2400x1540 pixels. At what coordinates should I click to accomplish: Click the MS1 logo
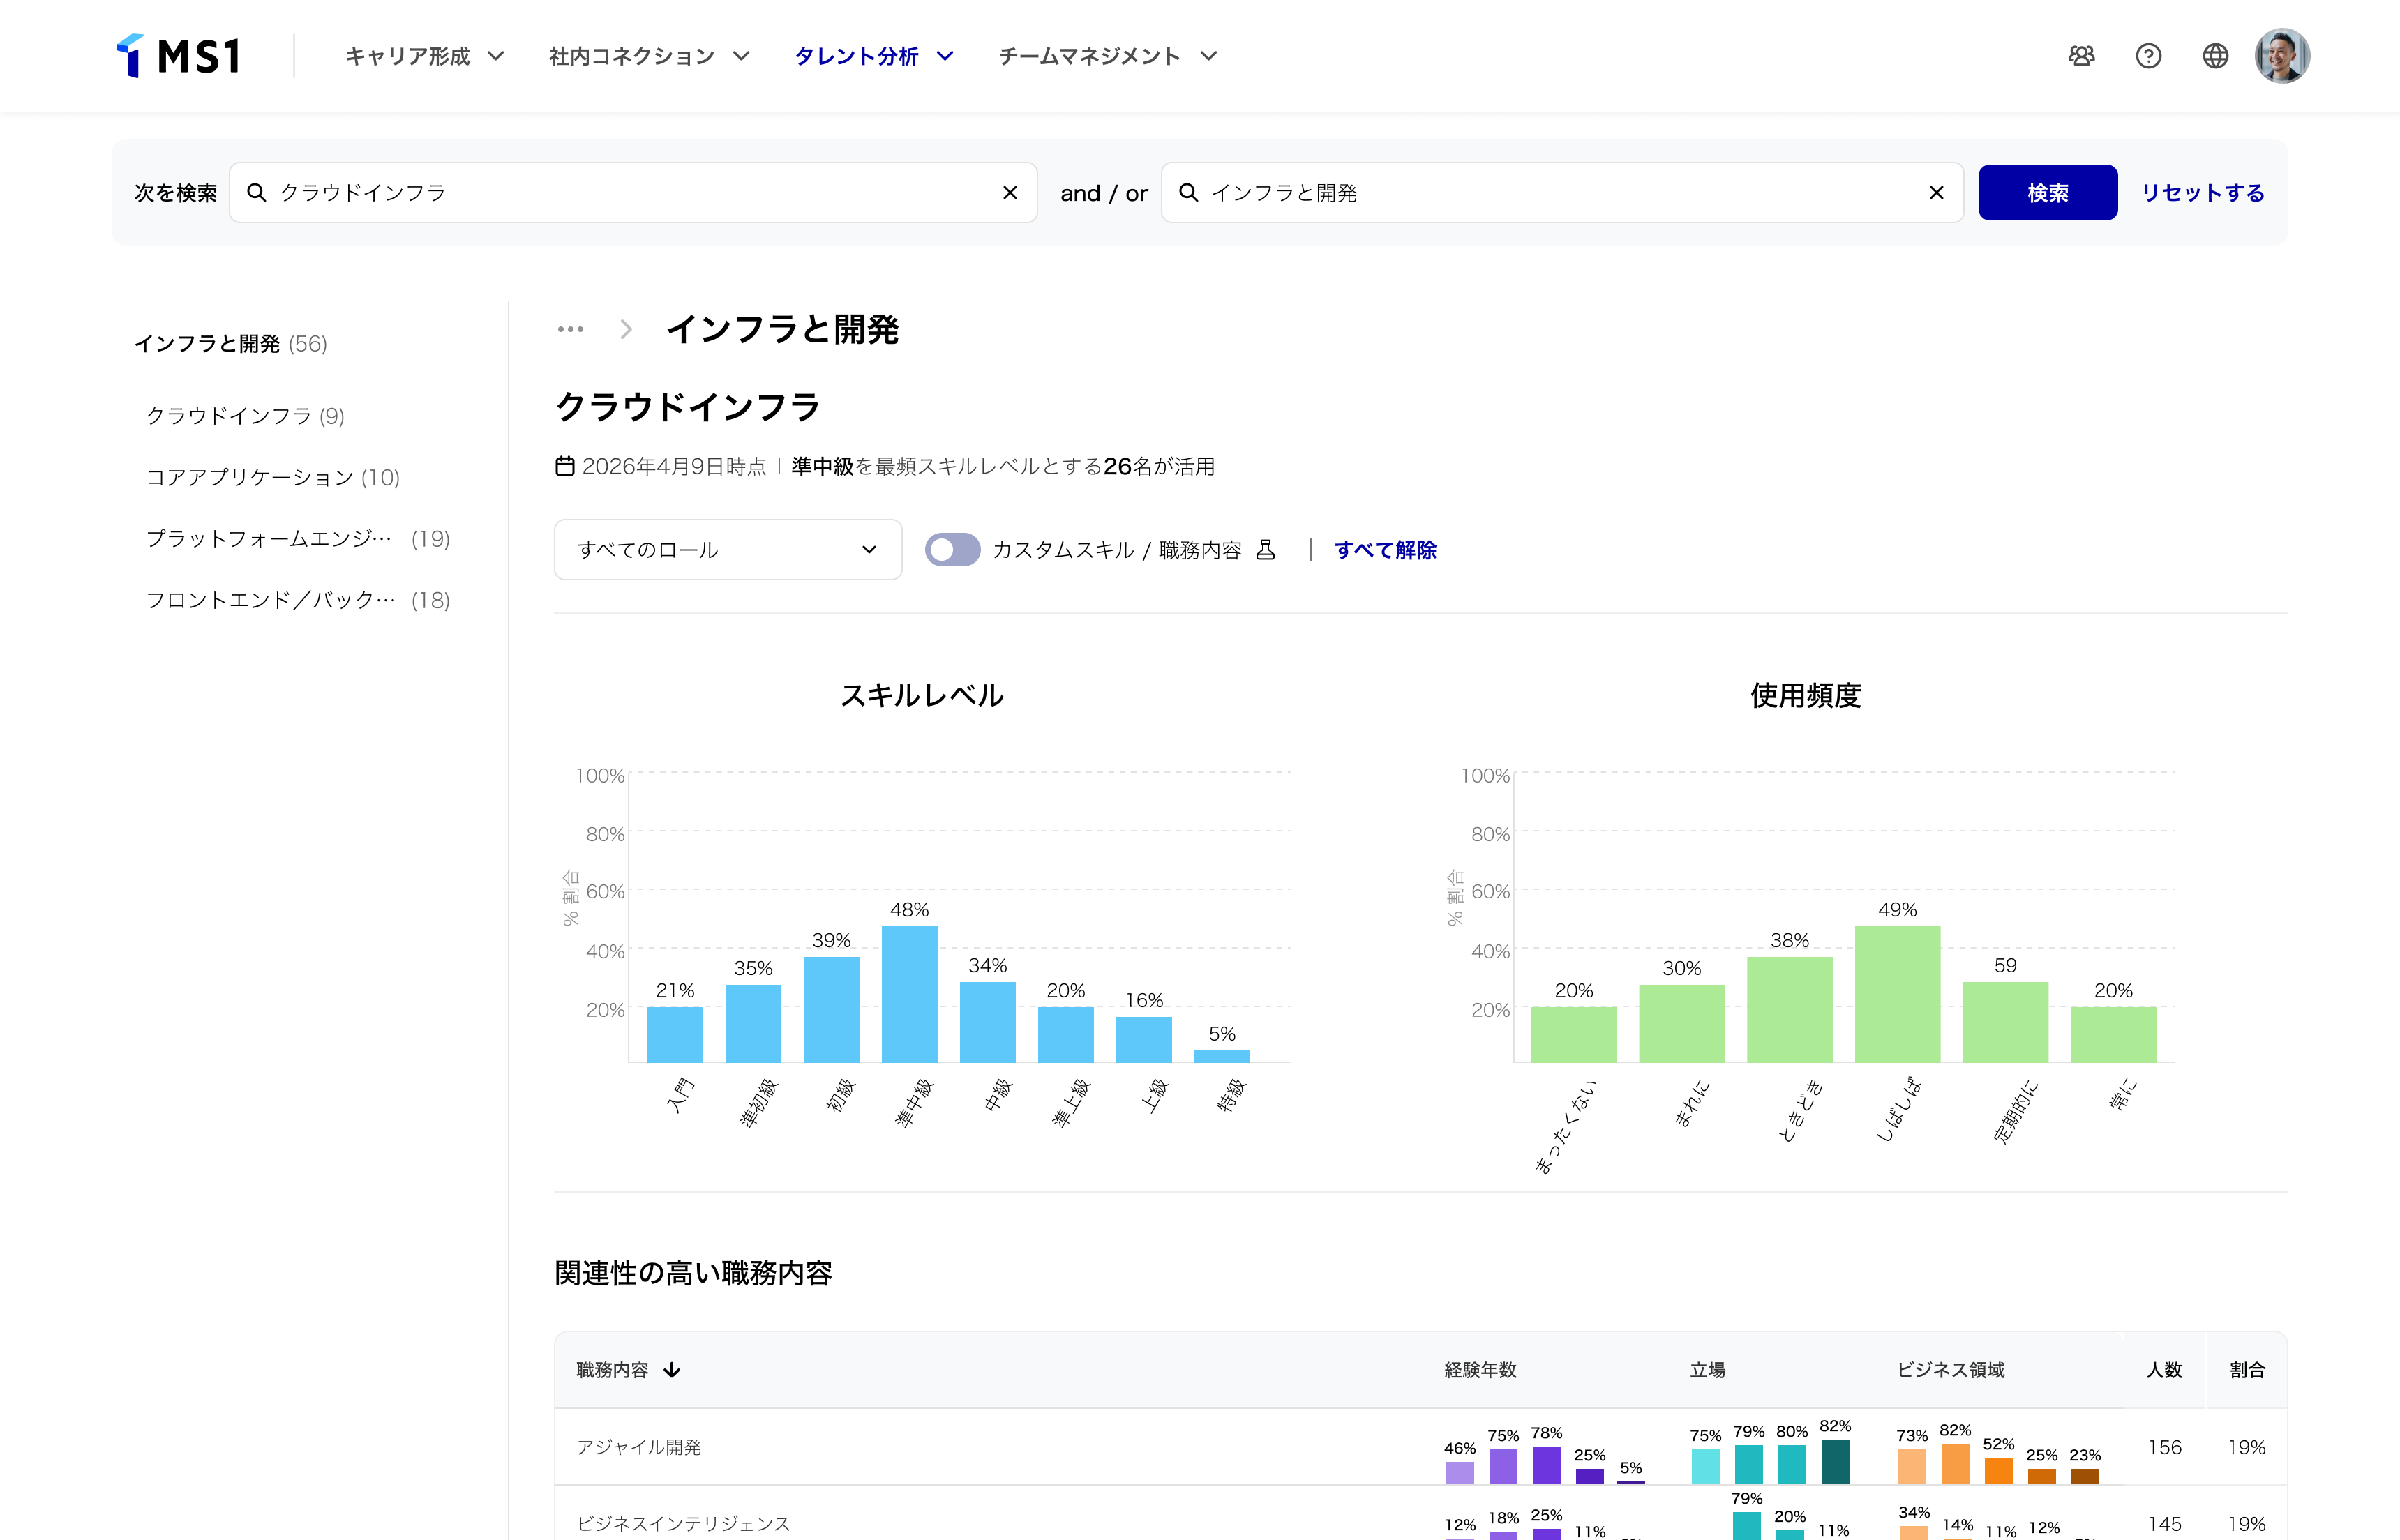tap(179, 56)
